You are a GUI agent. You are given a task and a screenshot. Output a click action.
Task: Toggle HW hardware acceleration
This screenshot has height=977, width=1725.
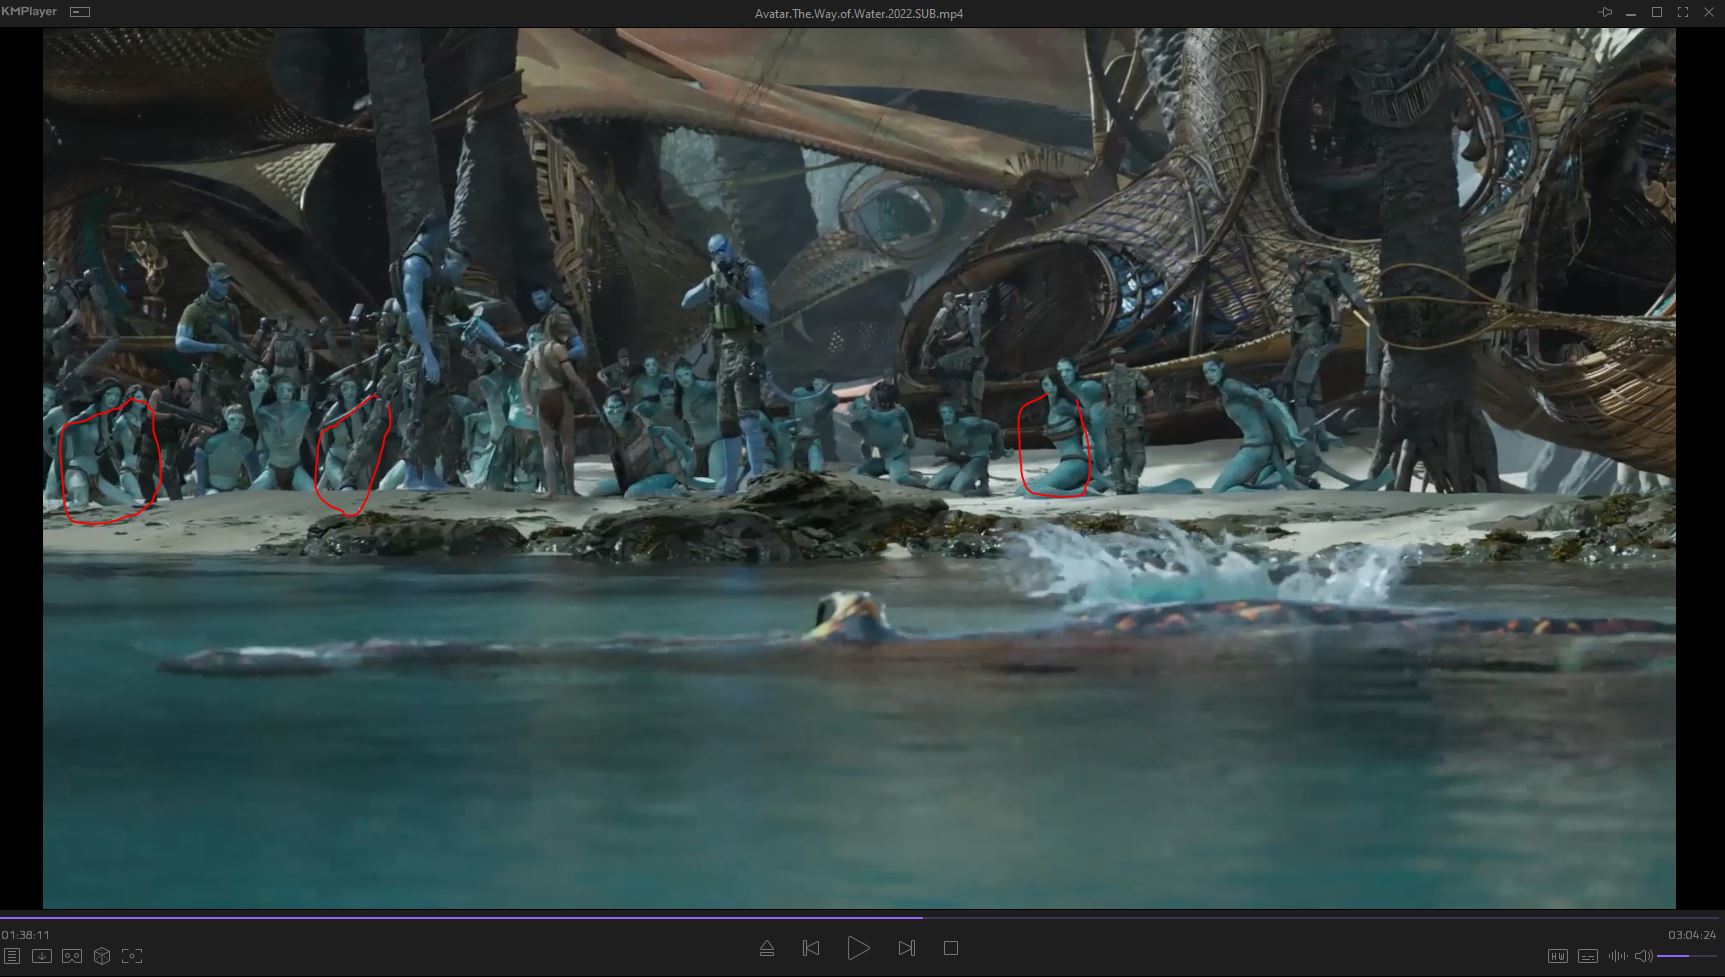1558,956
